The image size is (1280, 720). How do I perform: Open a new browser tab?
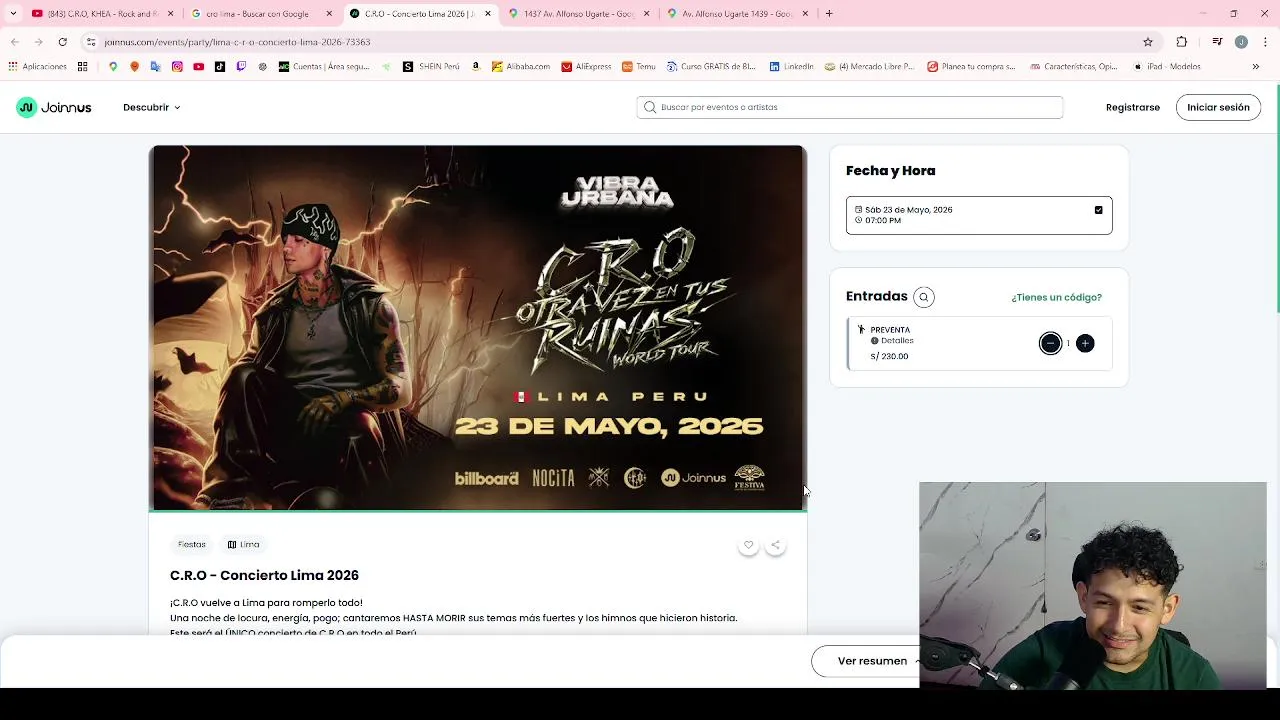(x=829, y=14)
